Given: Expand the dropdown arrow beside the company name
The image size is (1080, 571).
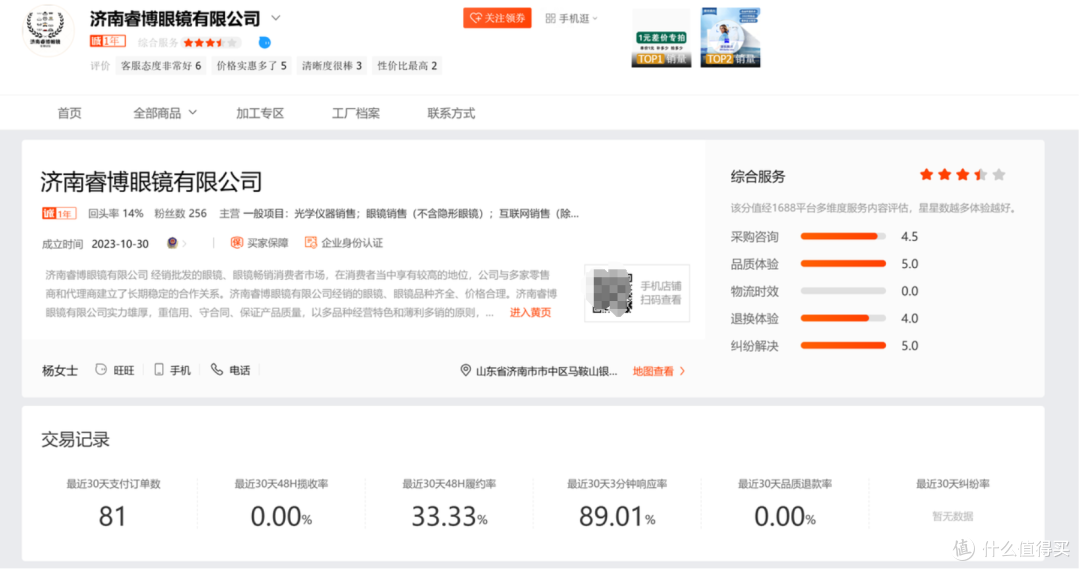Looking at the screenshot, I should [x=276, y=18].
